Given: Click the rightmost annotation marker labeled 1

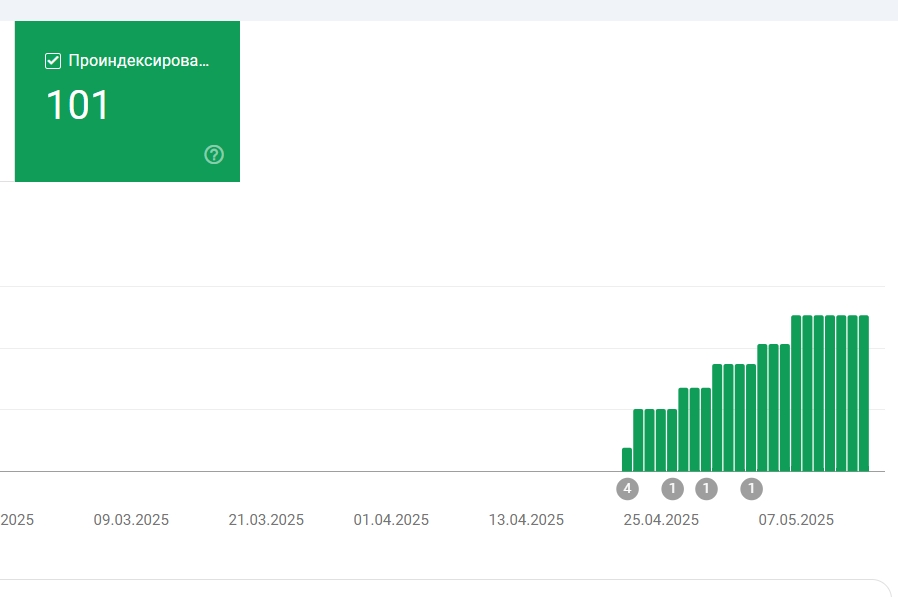Looking at the screenshot, I should [751, 489].
